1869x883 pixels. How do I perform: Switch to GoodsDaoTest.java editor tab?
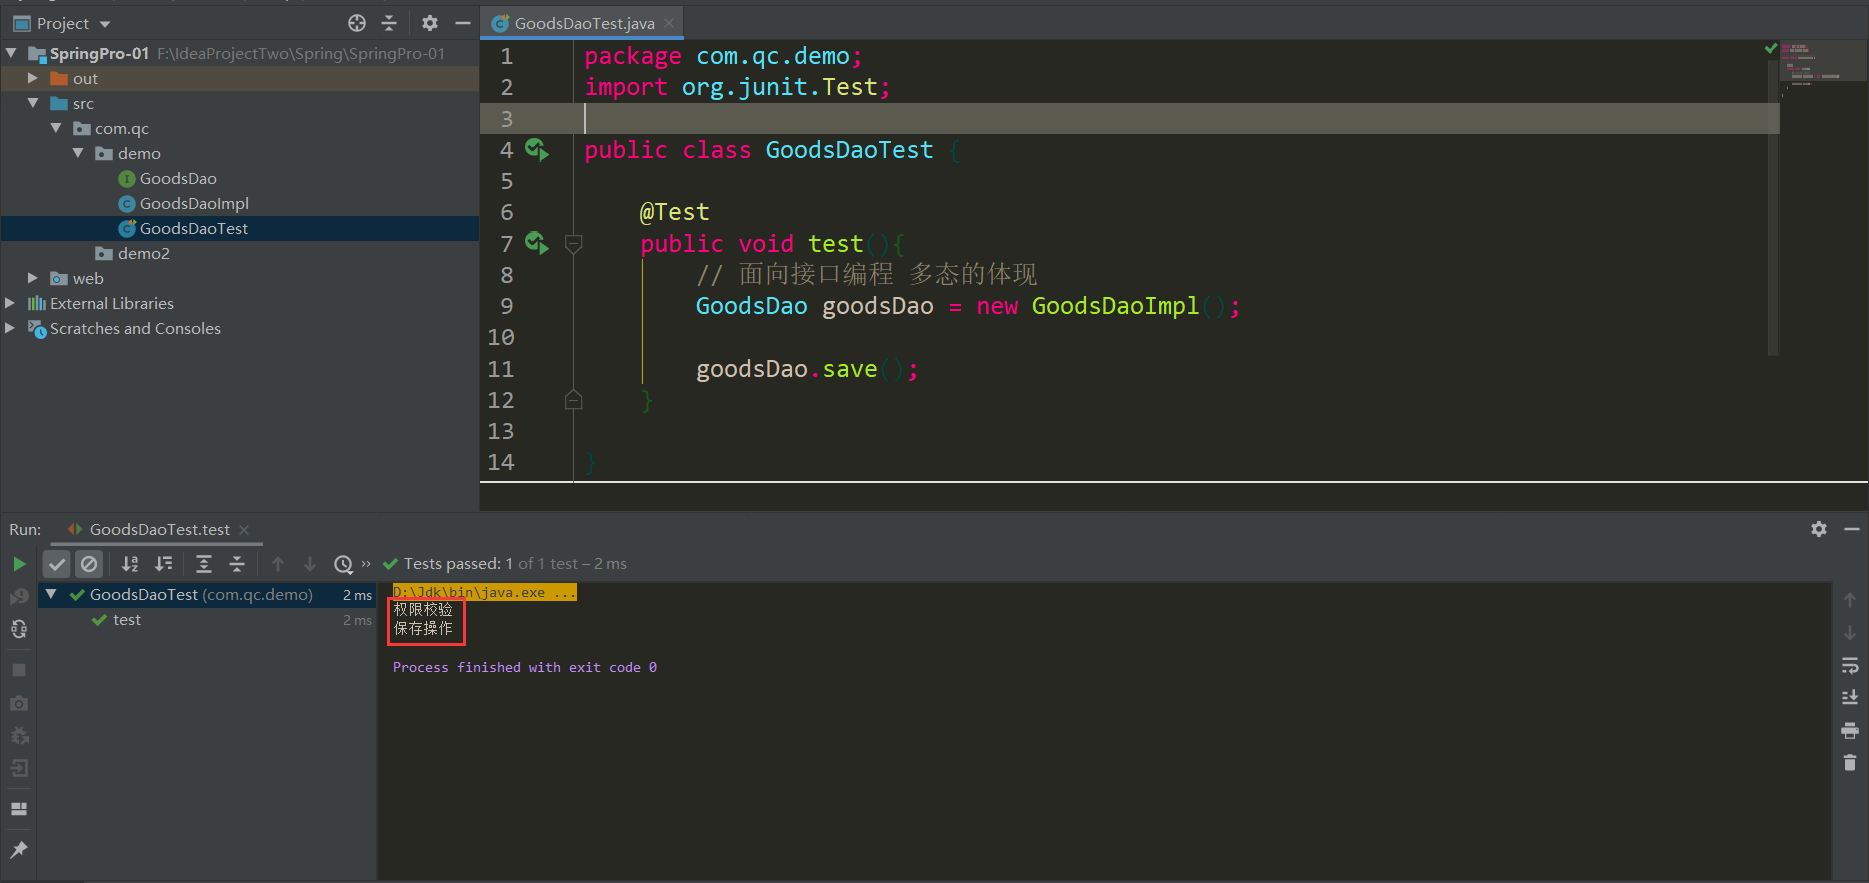[x=583, y=23]
